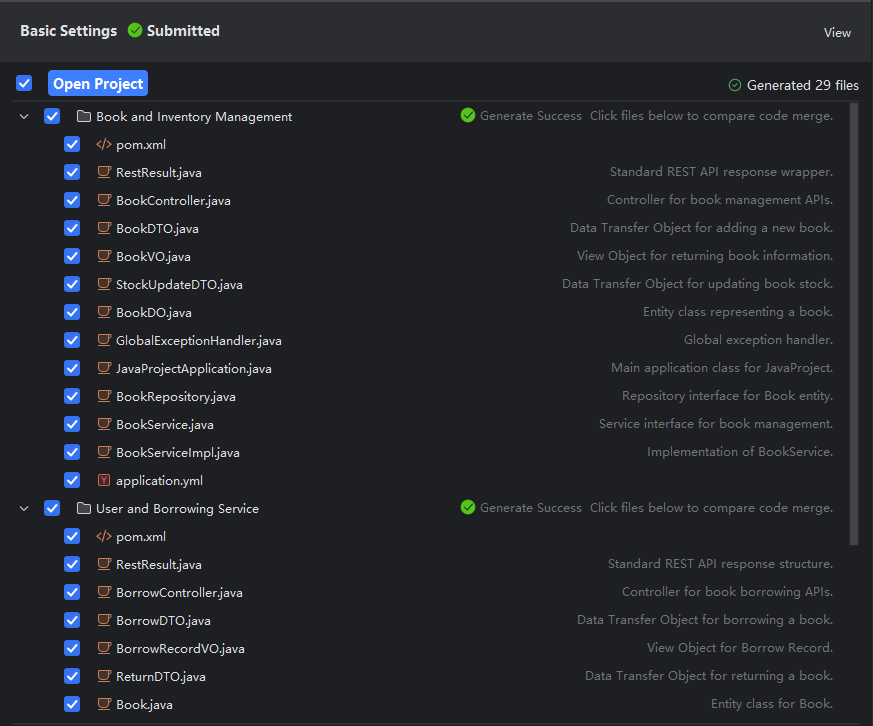Deselect the User and Borrowing Service folder checkbox
Viewport: 873px width, 726px height.
coord(52,509)
